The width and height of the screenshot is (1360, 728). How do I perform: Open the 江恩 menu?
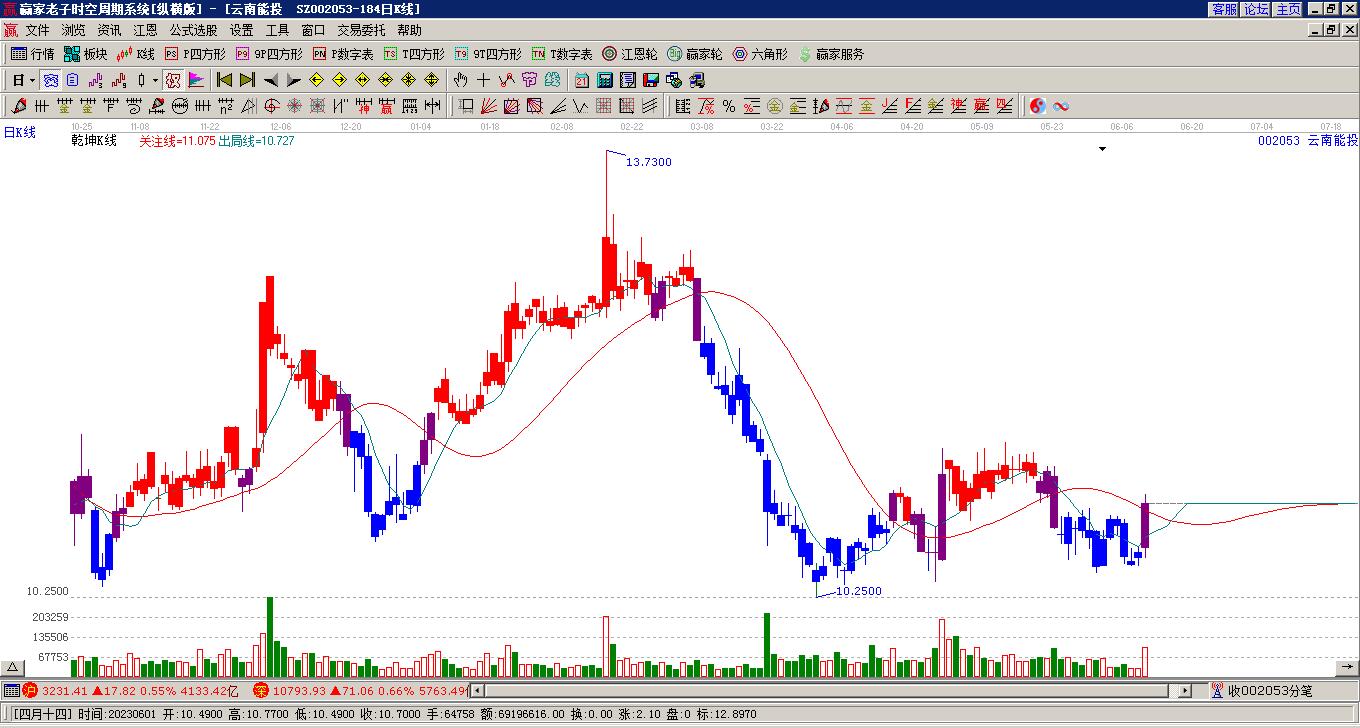(x=145, y=31)
